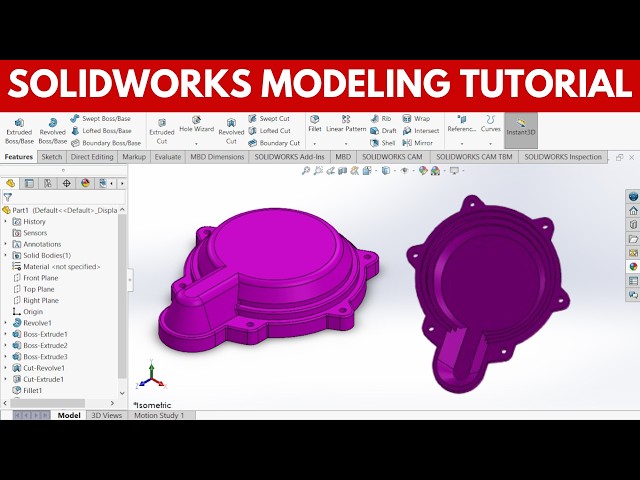Open dropdown arrow under Reference Geometry
640x480 pixels.
tap(462, 144)
